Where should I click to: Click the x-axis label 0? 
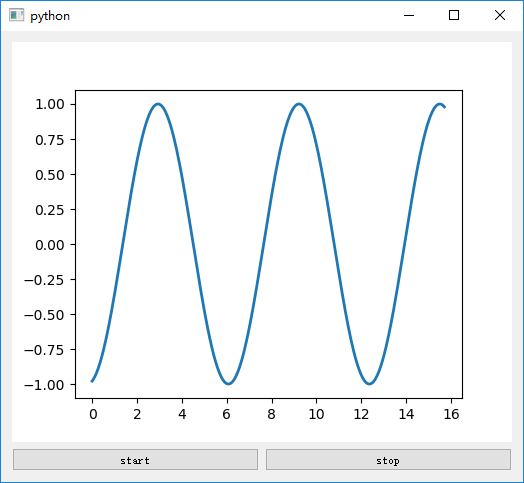93,414
